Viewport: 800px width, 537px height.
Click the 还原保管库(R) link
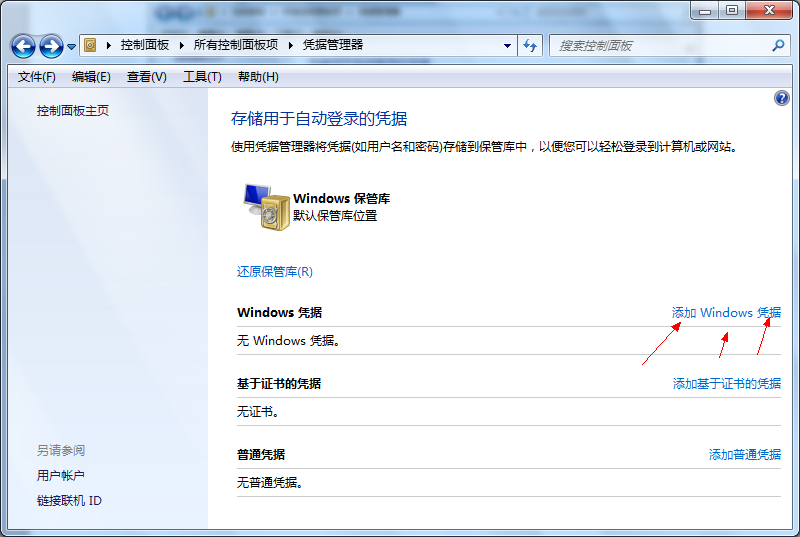point(274,272)
